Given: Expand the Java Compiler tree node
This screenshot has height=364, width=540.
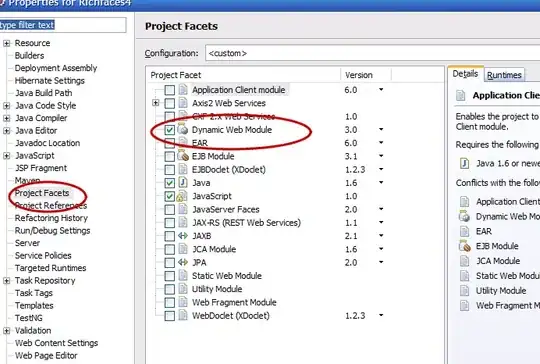Looking at the screenshot, I should coord(7,118).
